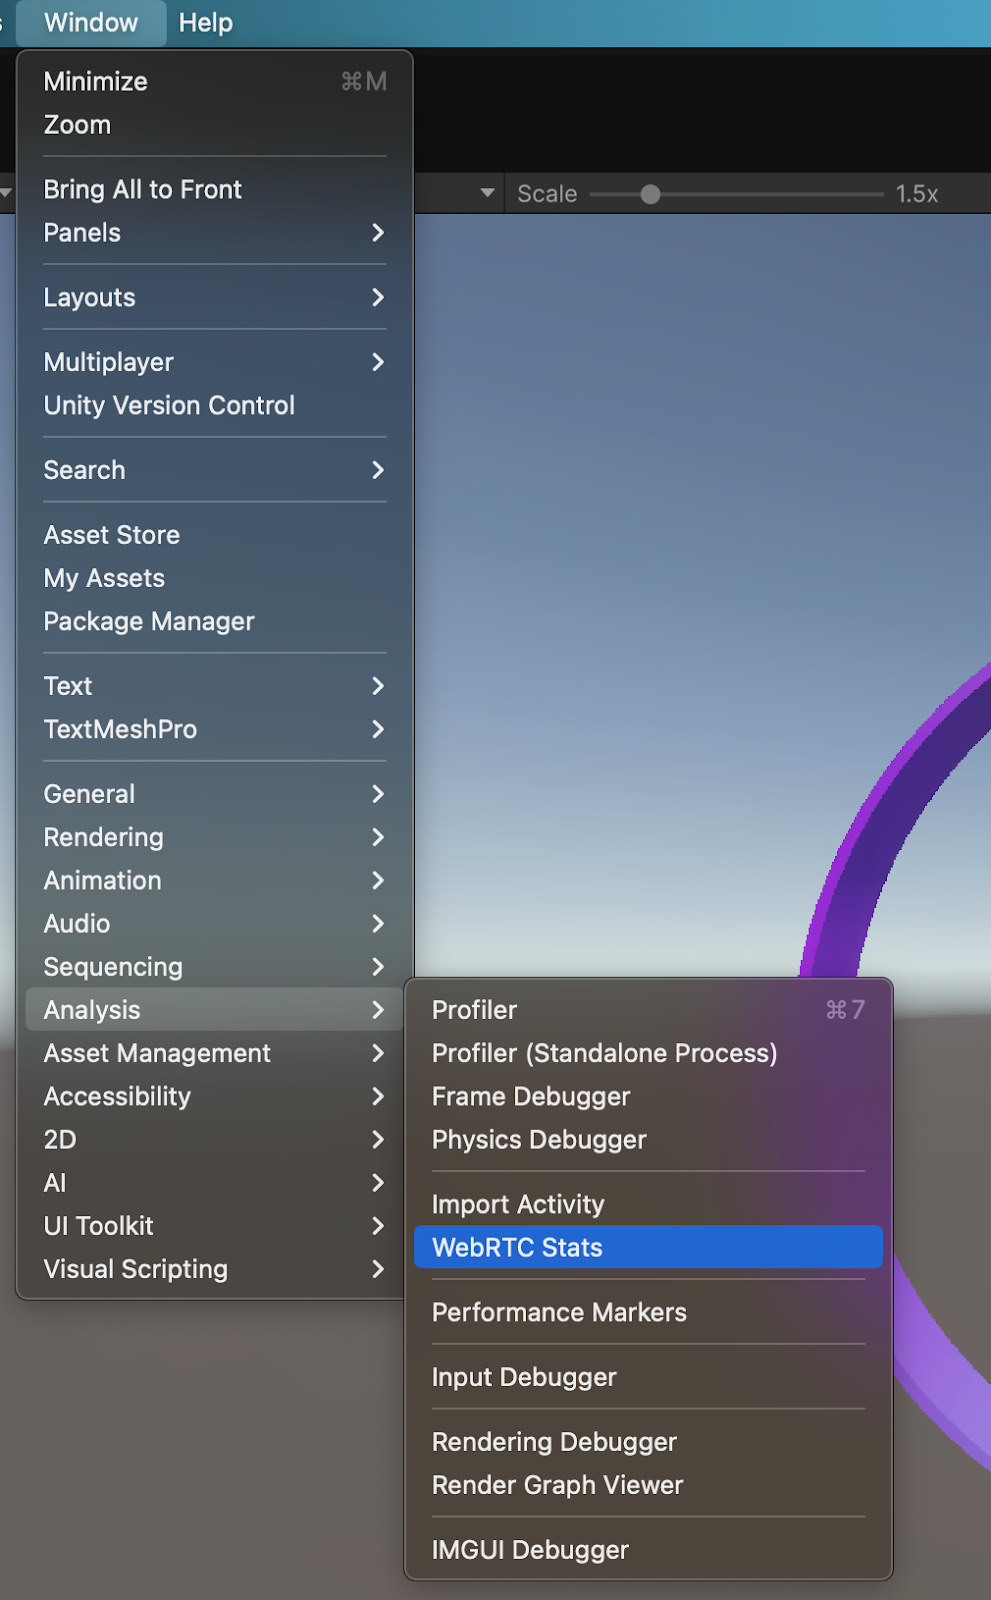Expand the UI Toolkit submenu
The width and height of the screenshot is (991, 1600).
(x=215, y=1226)
